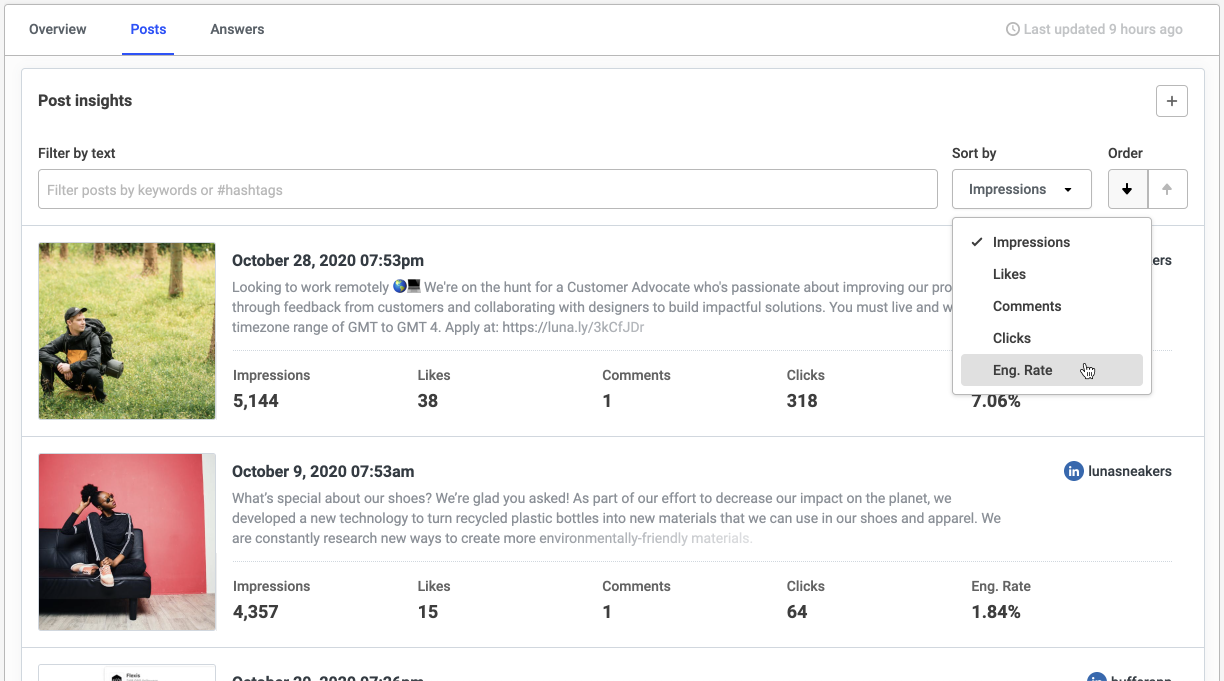Click the downward arrow Order icon

click(1127, 189)
